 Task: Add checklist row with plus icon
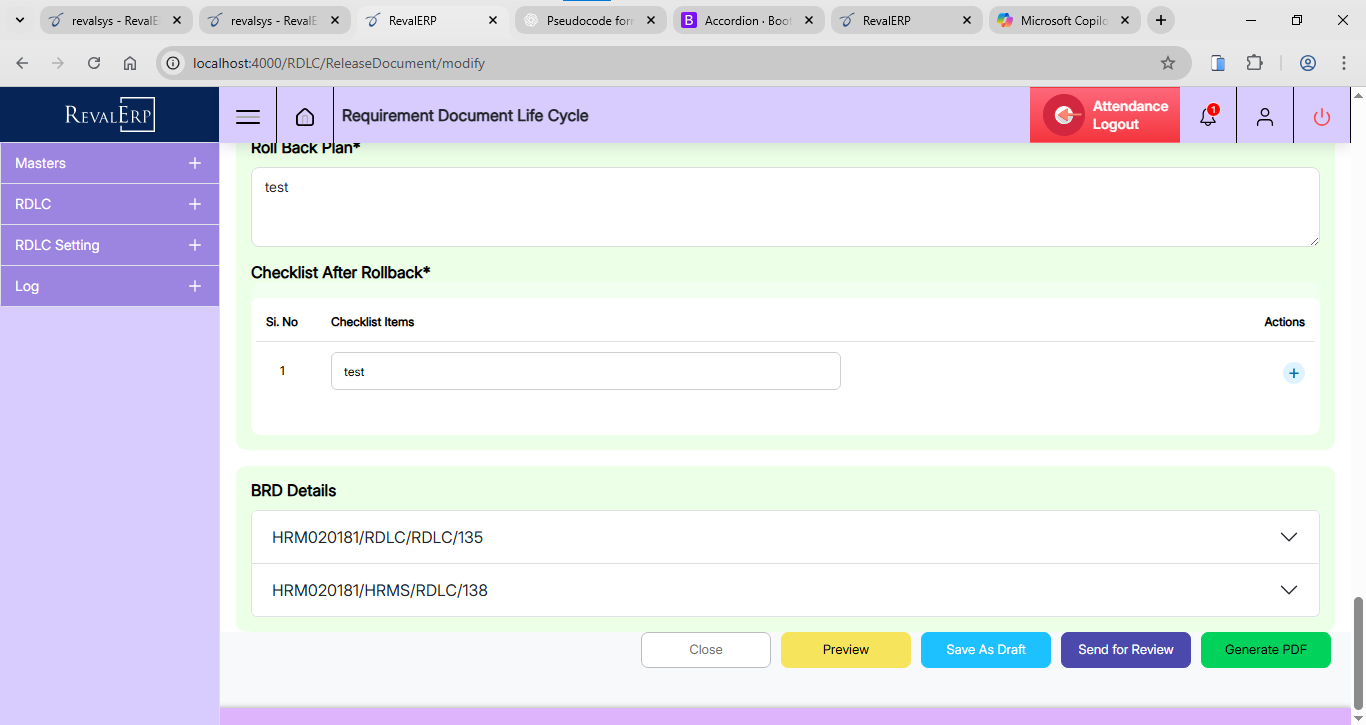(x=1294, y=373)
